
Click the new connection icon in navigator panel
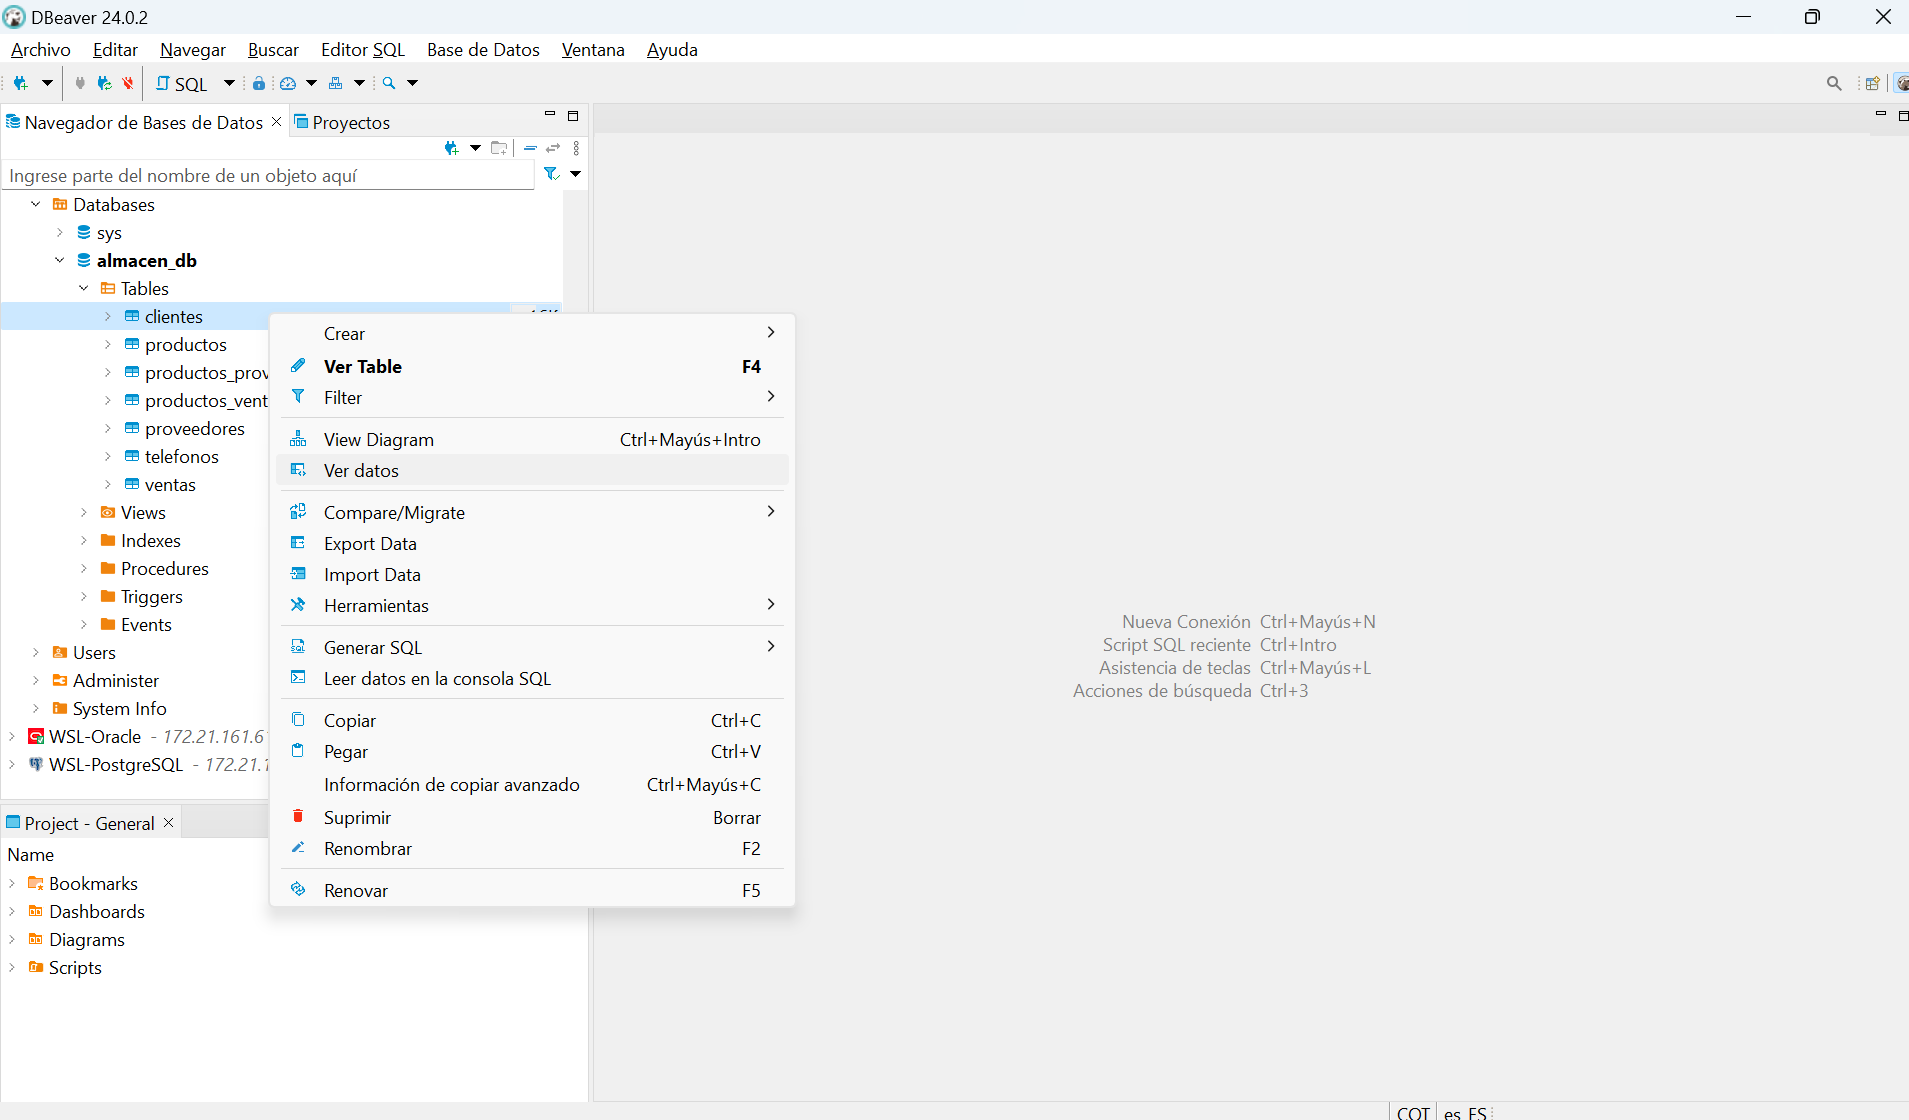coord(452,148)
